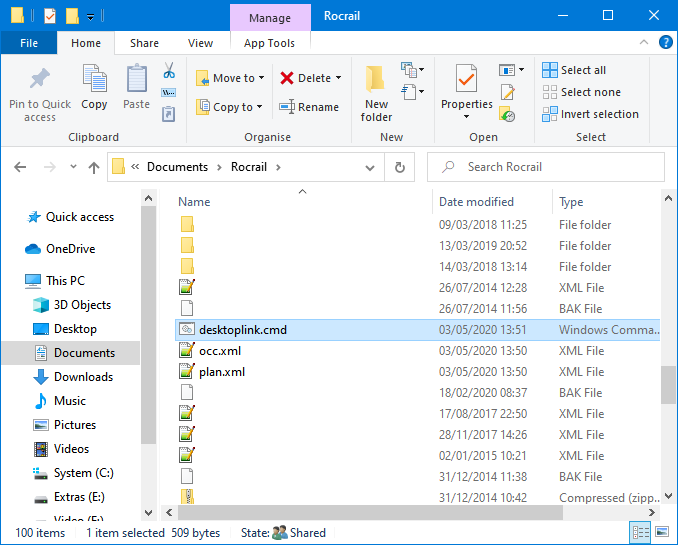Expand the Delete dropdown arrow
Viewport: 678px width, 545px height.
point(338,78)
